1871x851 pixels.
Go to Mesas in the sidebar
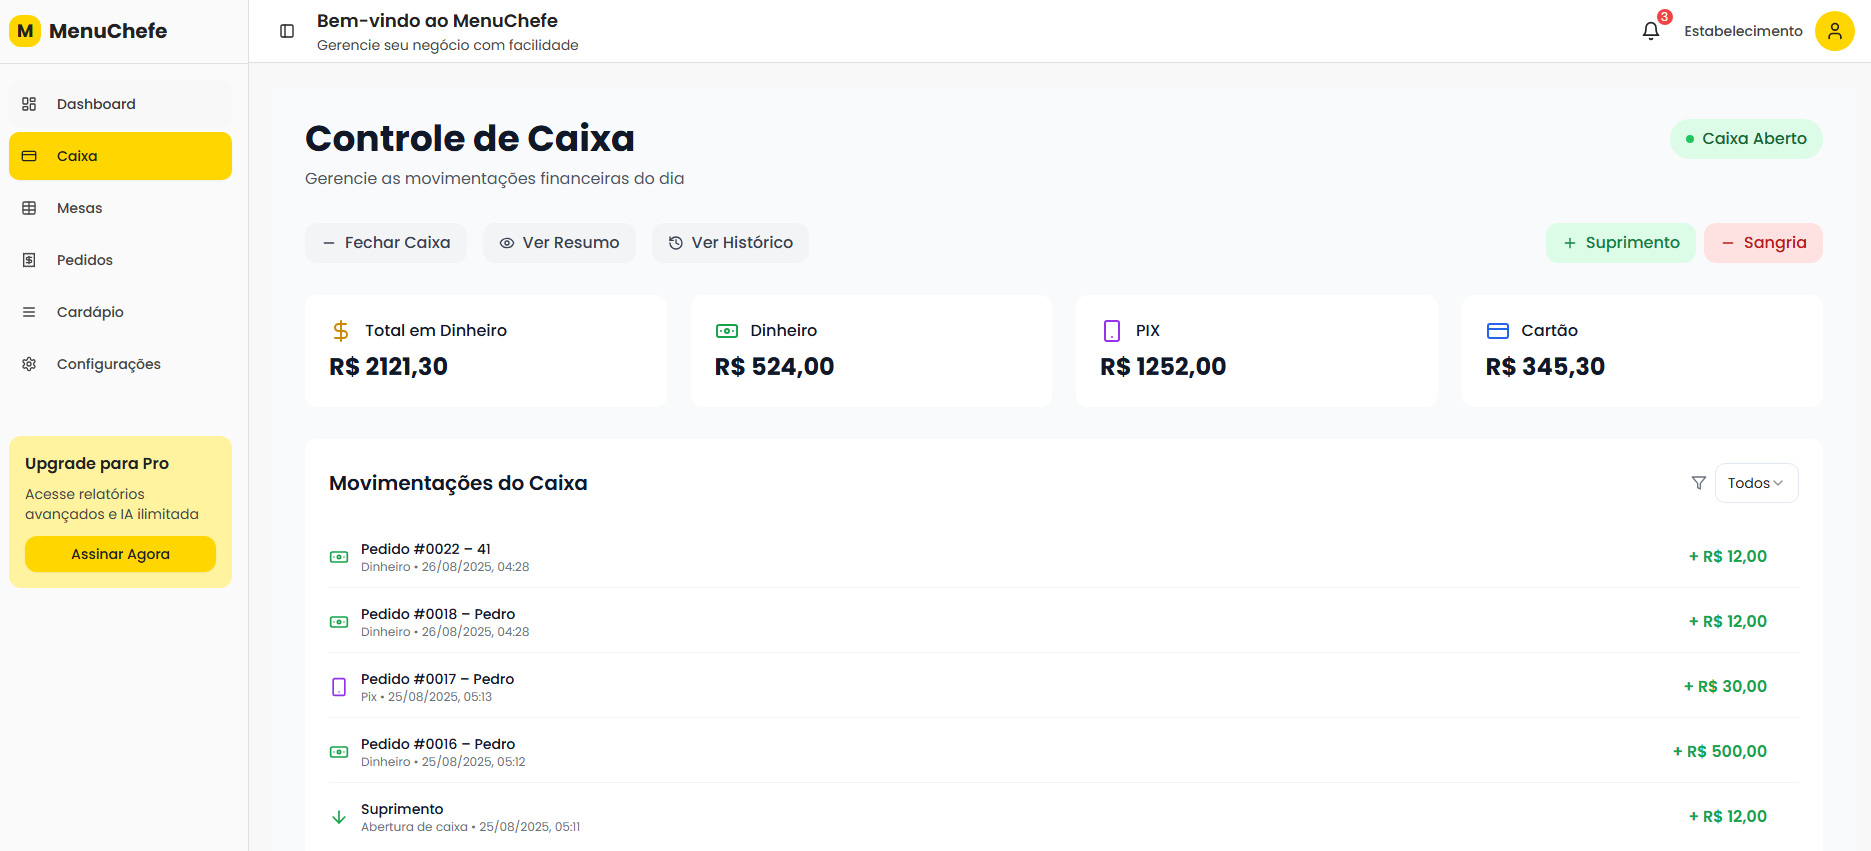80,208
